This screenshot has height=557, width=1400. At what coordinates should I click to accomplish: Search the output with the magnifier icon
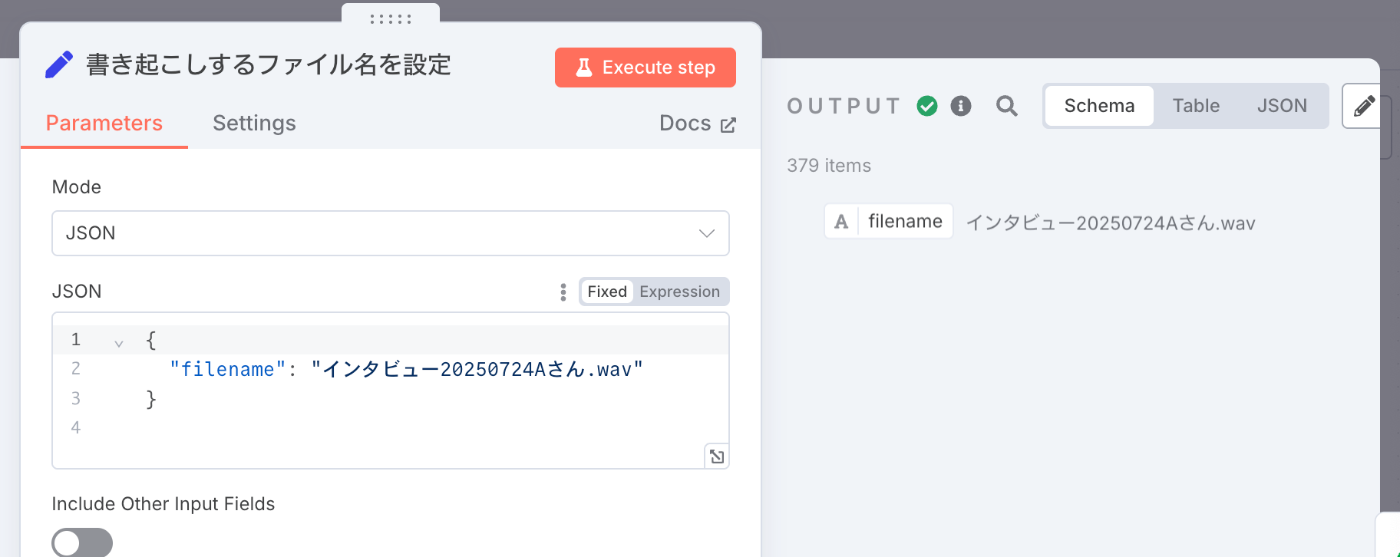point(1007,106)
